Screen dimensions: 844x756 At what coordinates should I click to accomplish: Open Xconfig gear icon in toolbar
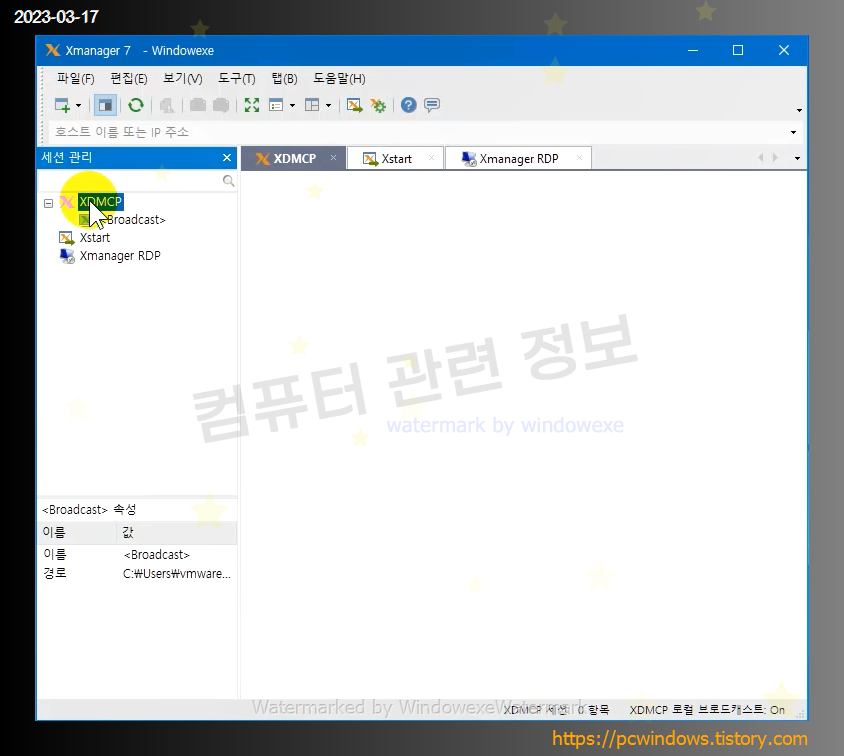(x=378, y=105)
